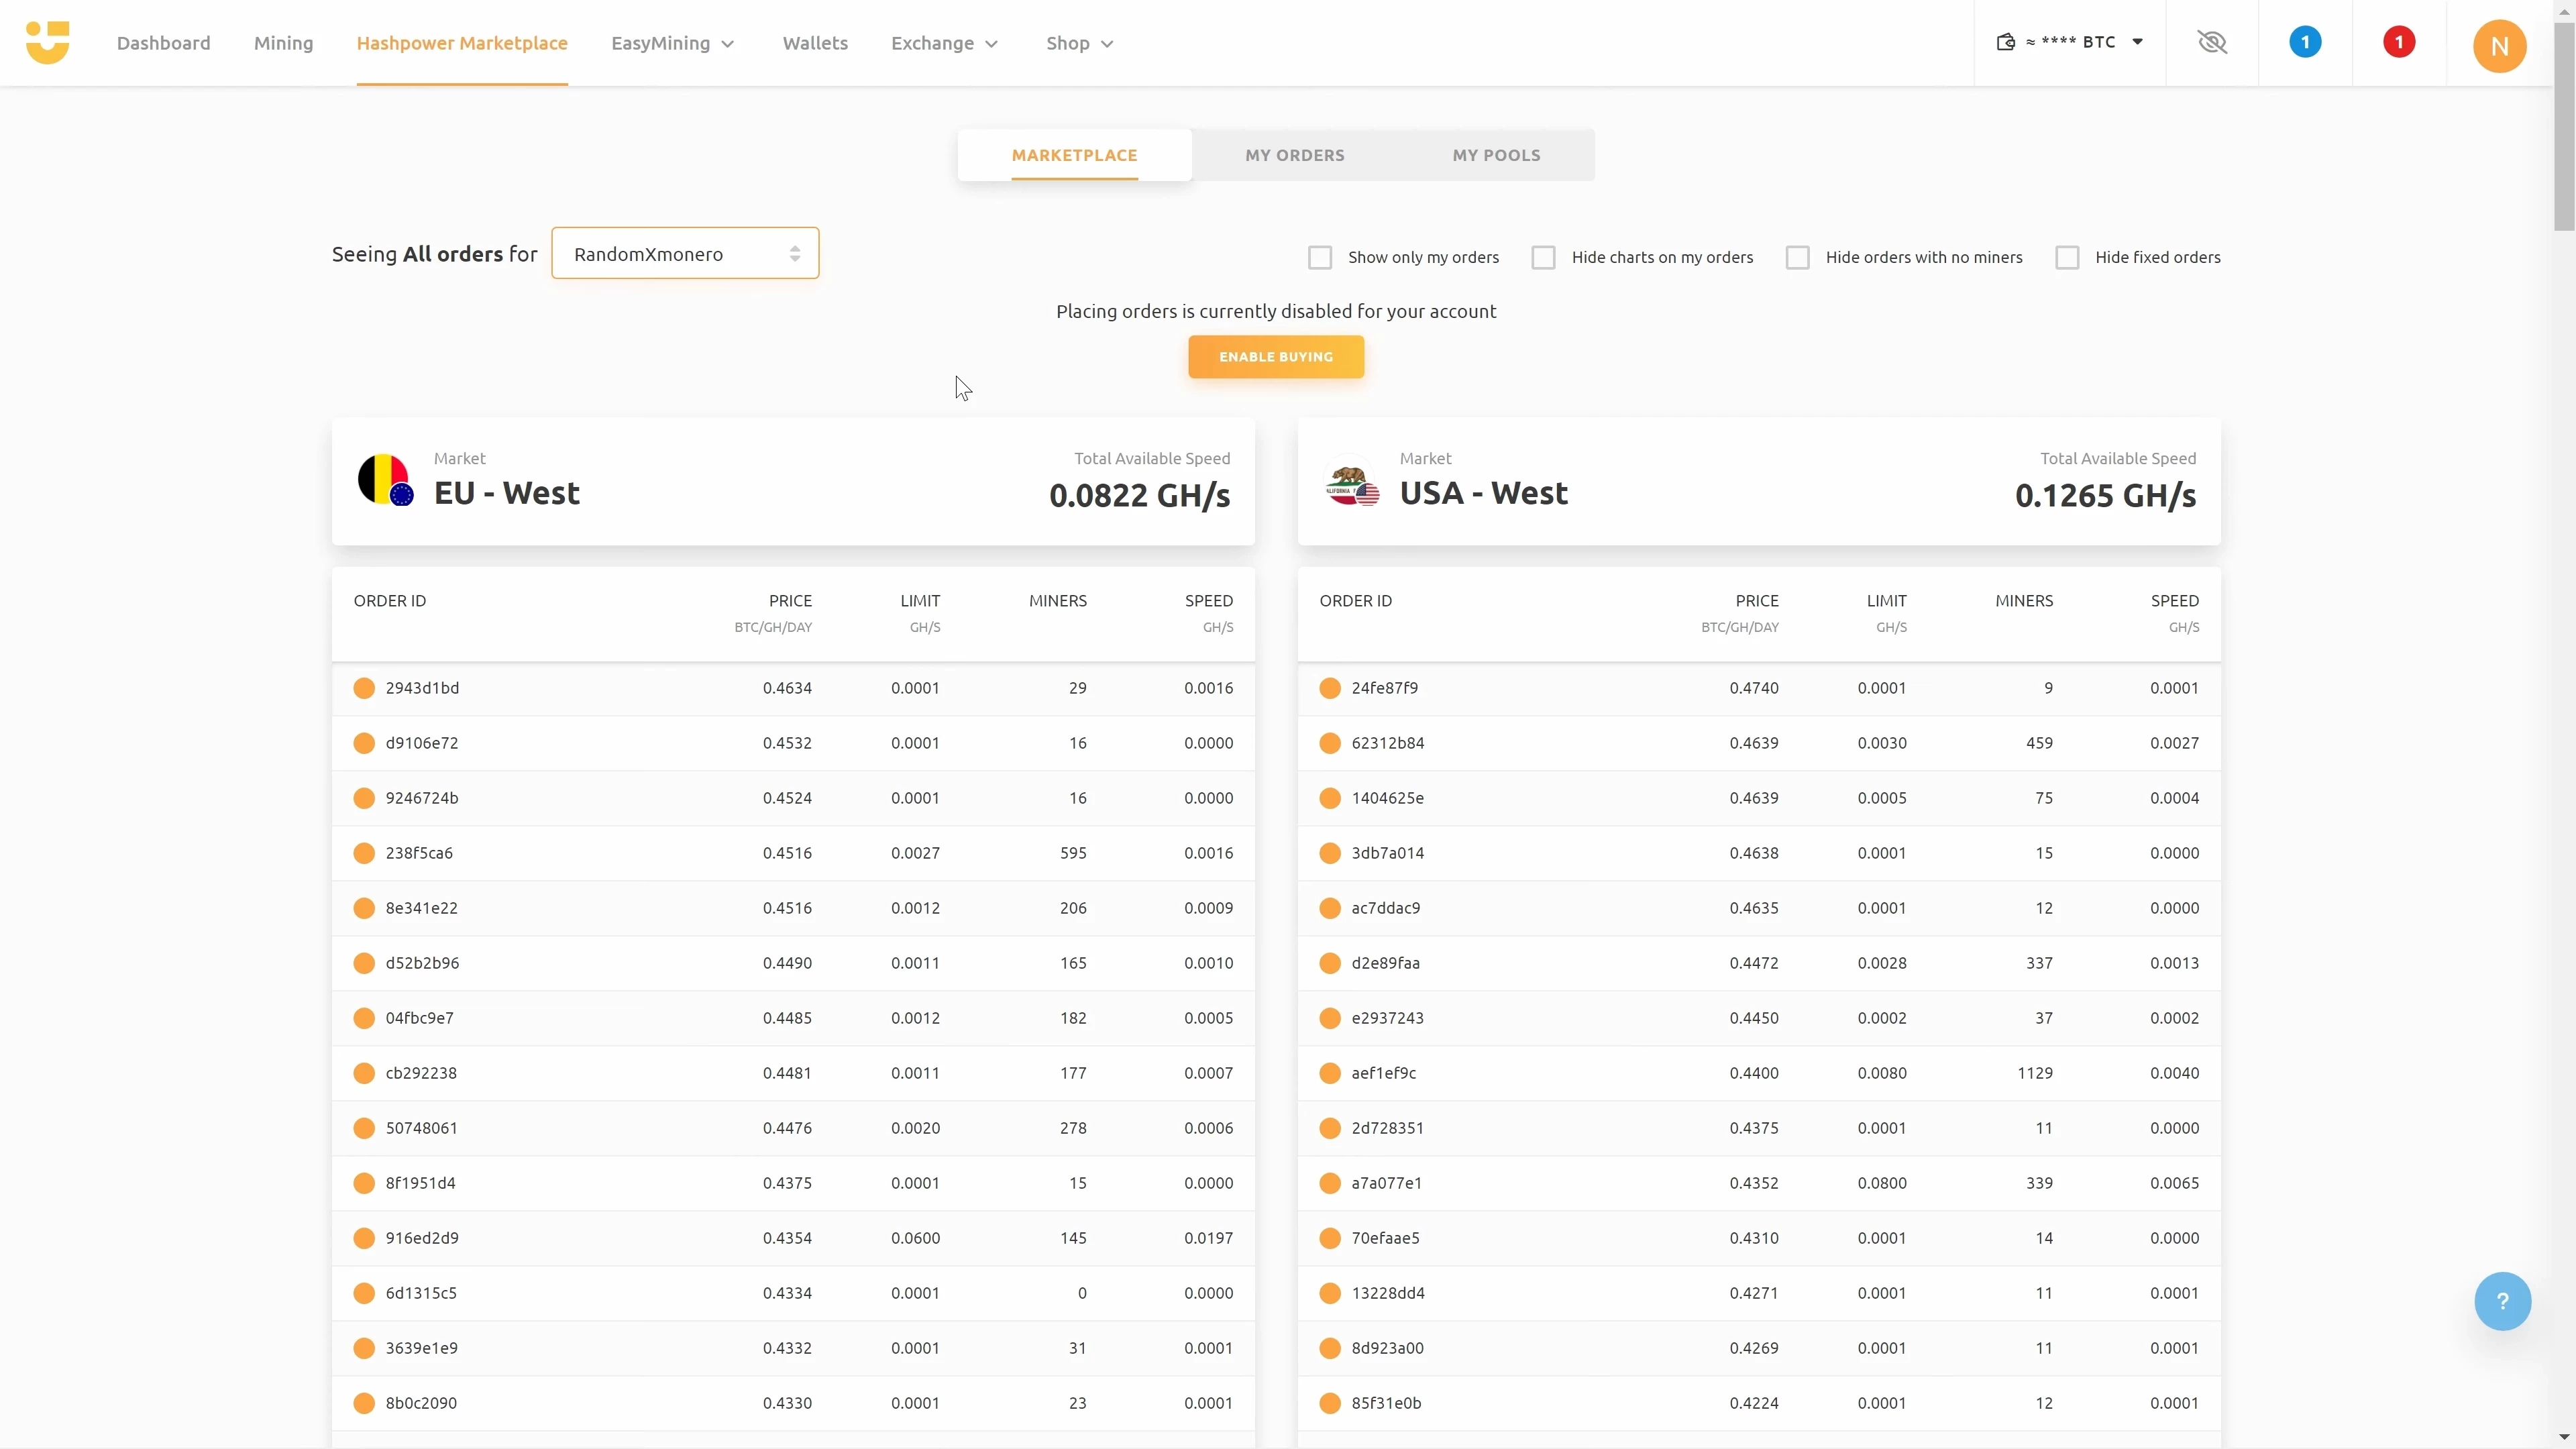Viewport: 2576px width, 1449px height.
Task: Click the orange dot for order 13228dd4
Action: tap(1330, 1293)
